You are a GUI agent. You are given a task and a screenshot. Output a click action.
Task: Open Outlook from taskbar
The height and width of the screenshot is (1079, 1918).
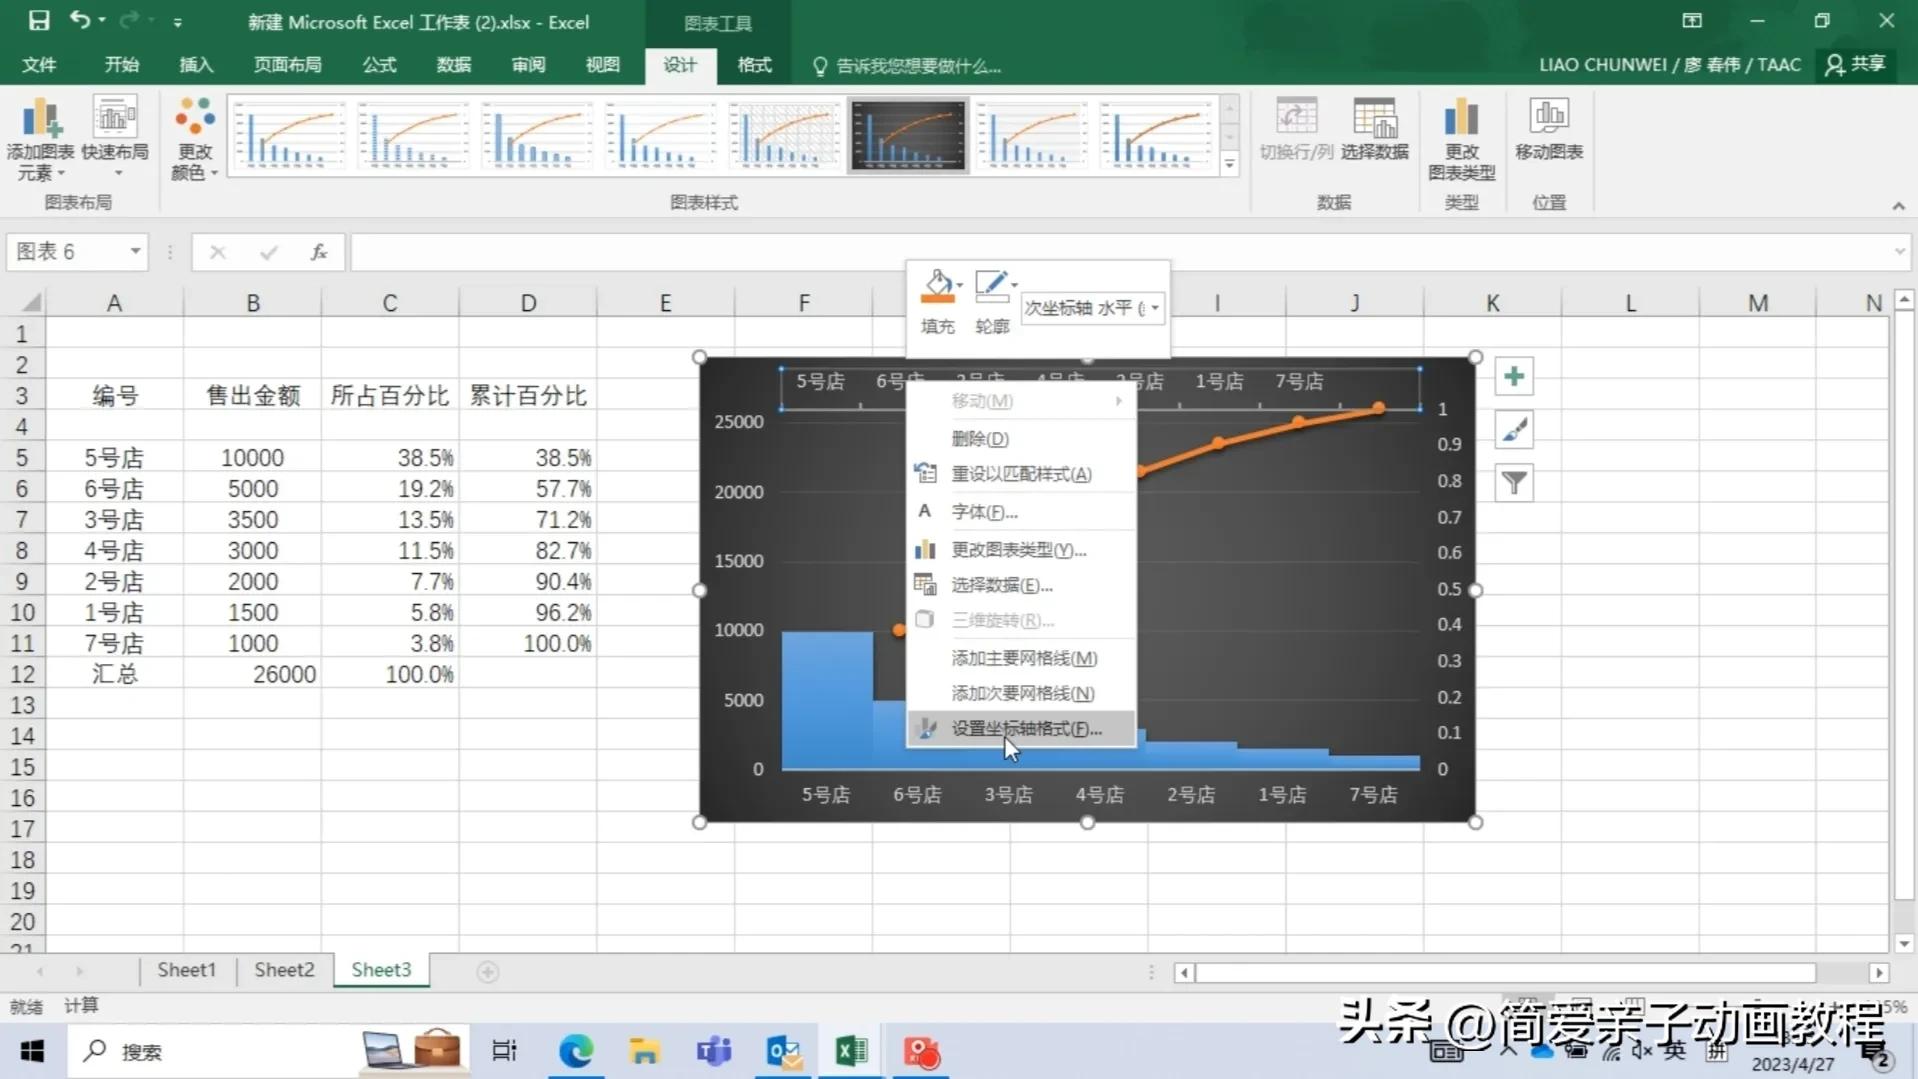pyautogui.click(x=783, y=1051)
